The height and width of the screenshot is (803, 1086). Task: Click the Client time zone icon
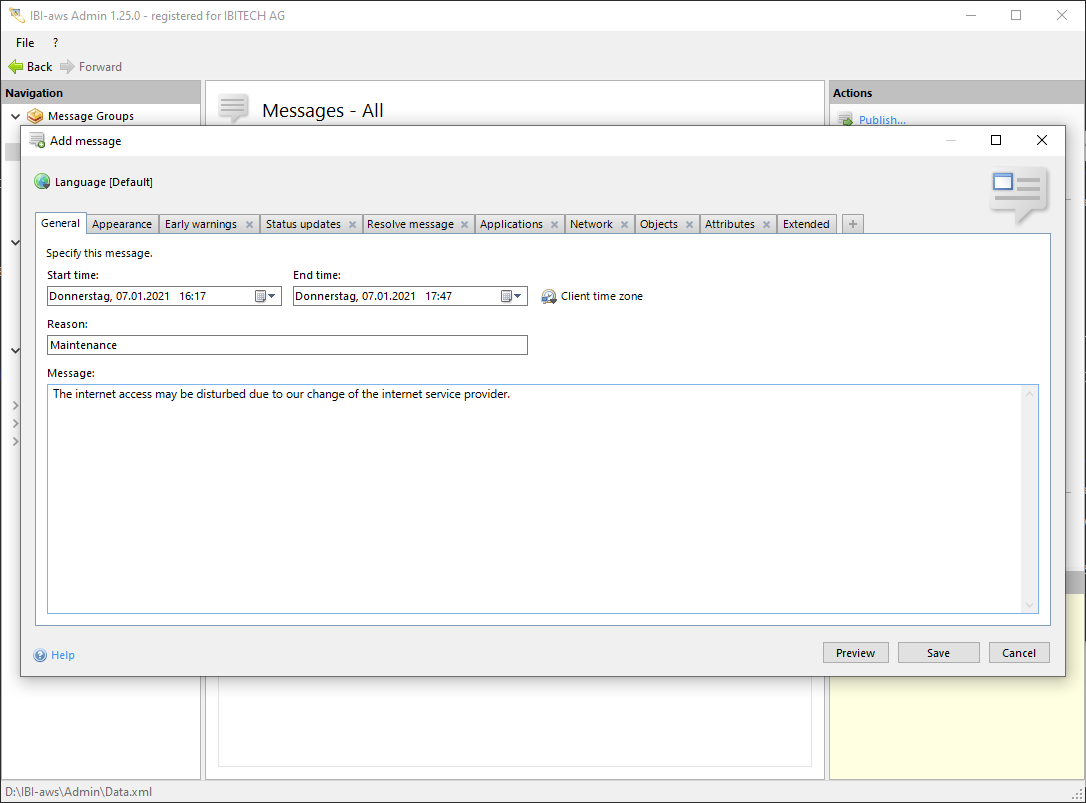[x=549, y=296]
